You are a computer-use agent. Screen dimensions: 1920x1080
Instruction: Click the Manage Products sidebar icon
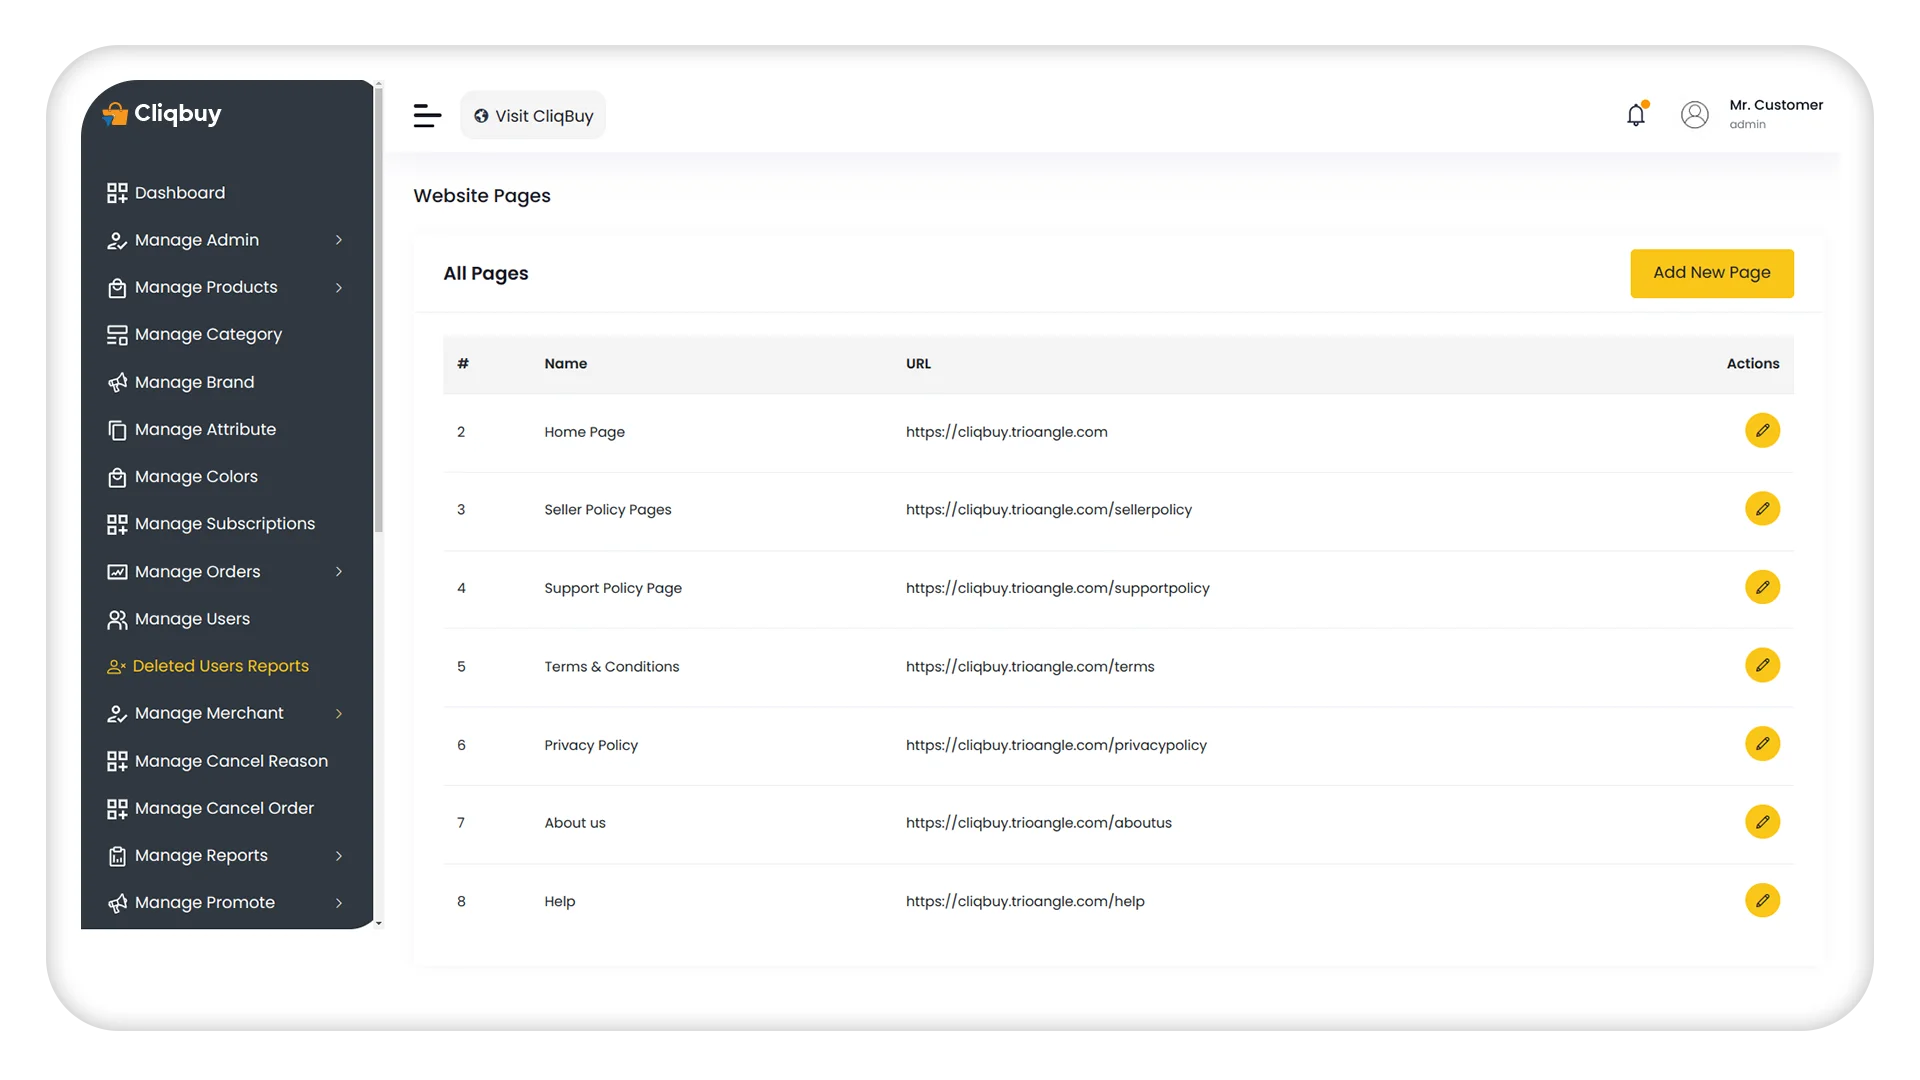pos(116,286)
